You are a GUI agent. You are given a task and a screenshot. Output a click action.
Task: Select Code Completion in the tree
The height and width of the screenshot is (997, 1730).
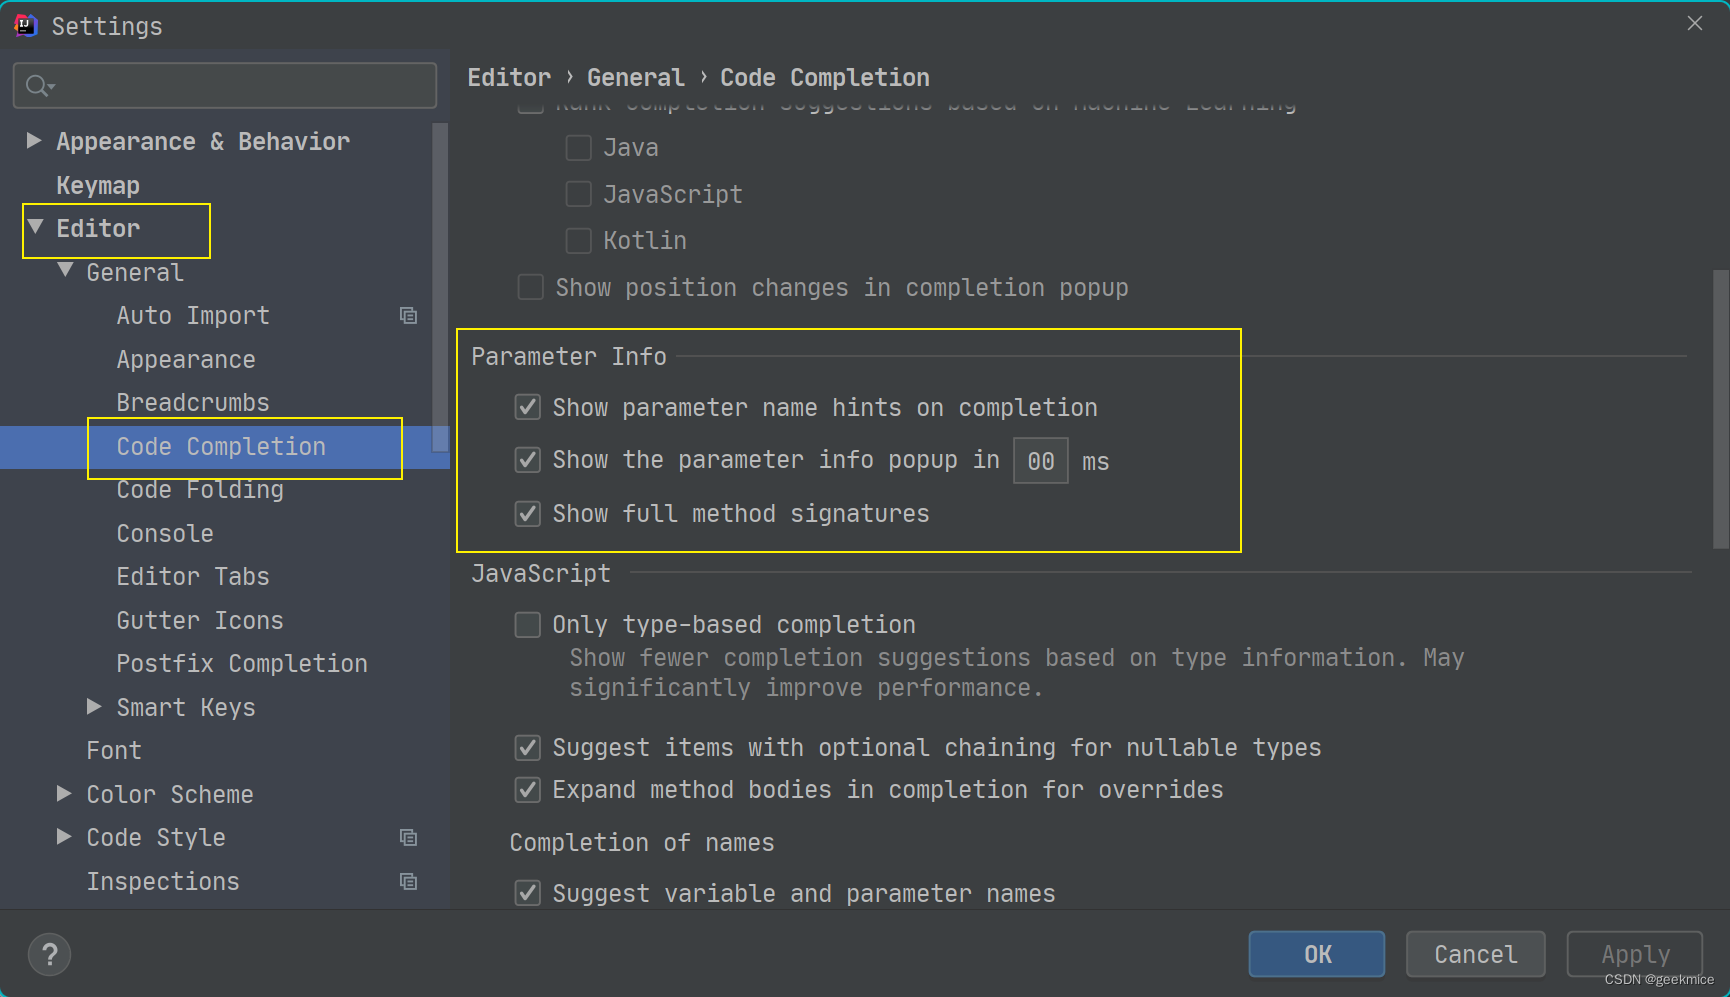(x=221, y=447)
